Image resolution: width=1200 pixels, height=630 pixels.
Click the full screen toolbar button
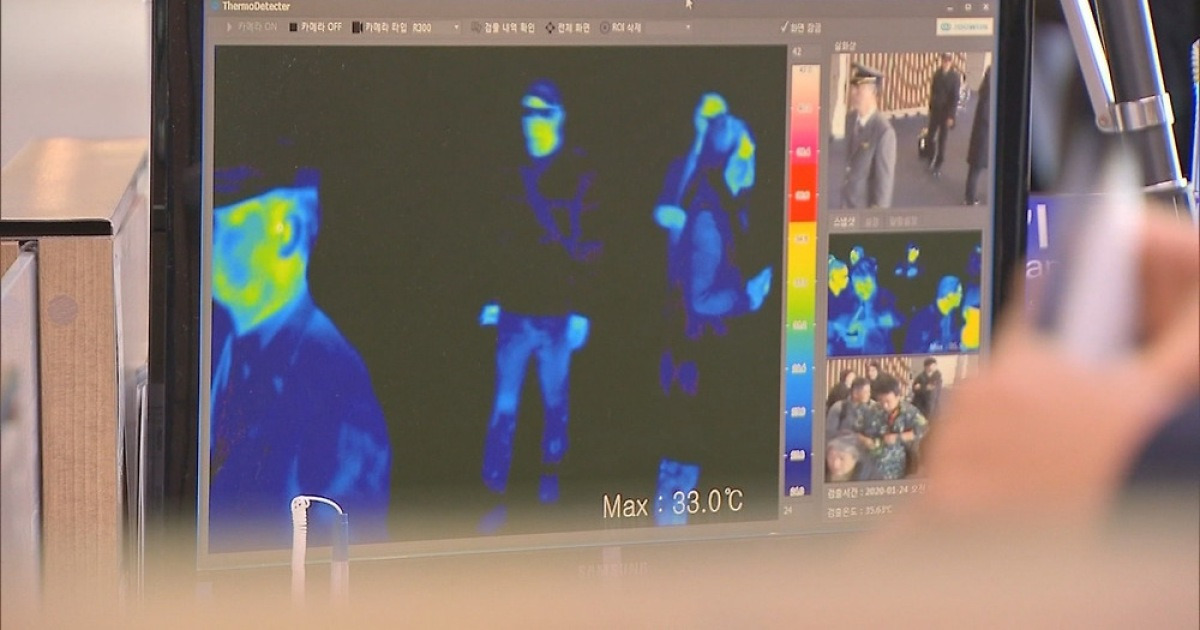pos(568,27)
